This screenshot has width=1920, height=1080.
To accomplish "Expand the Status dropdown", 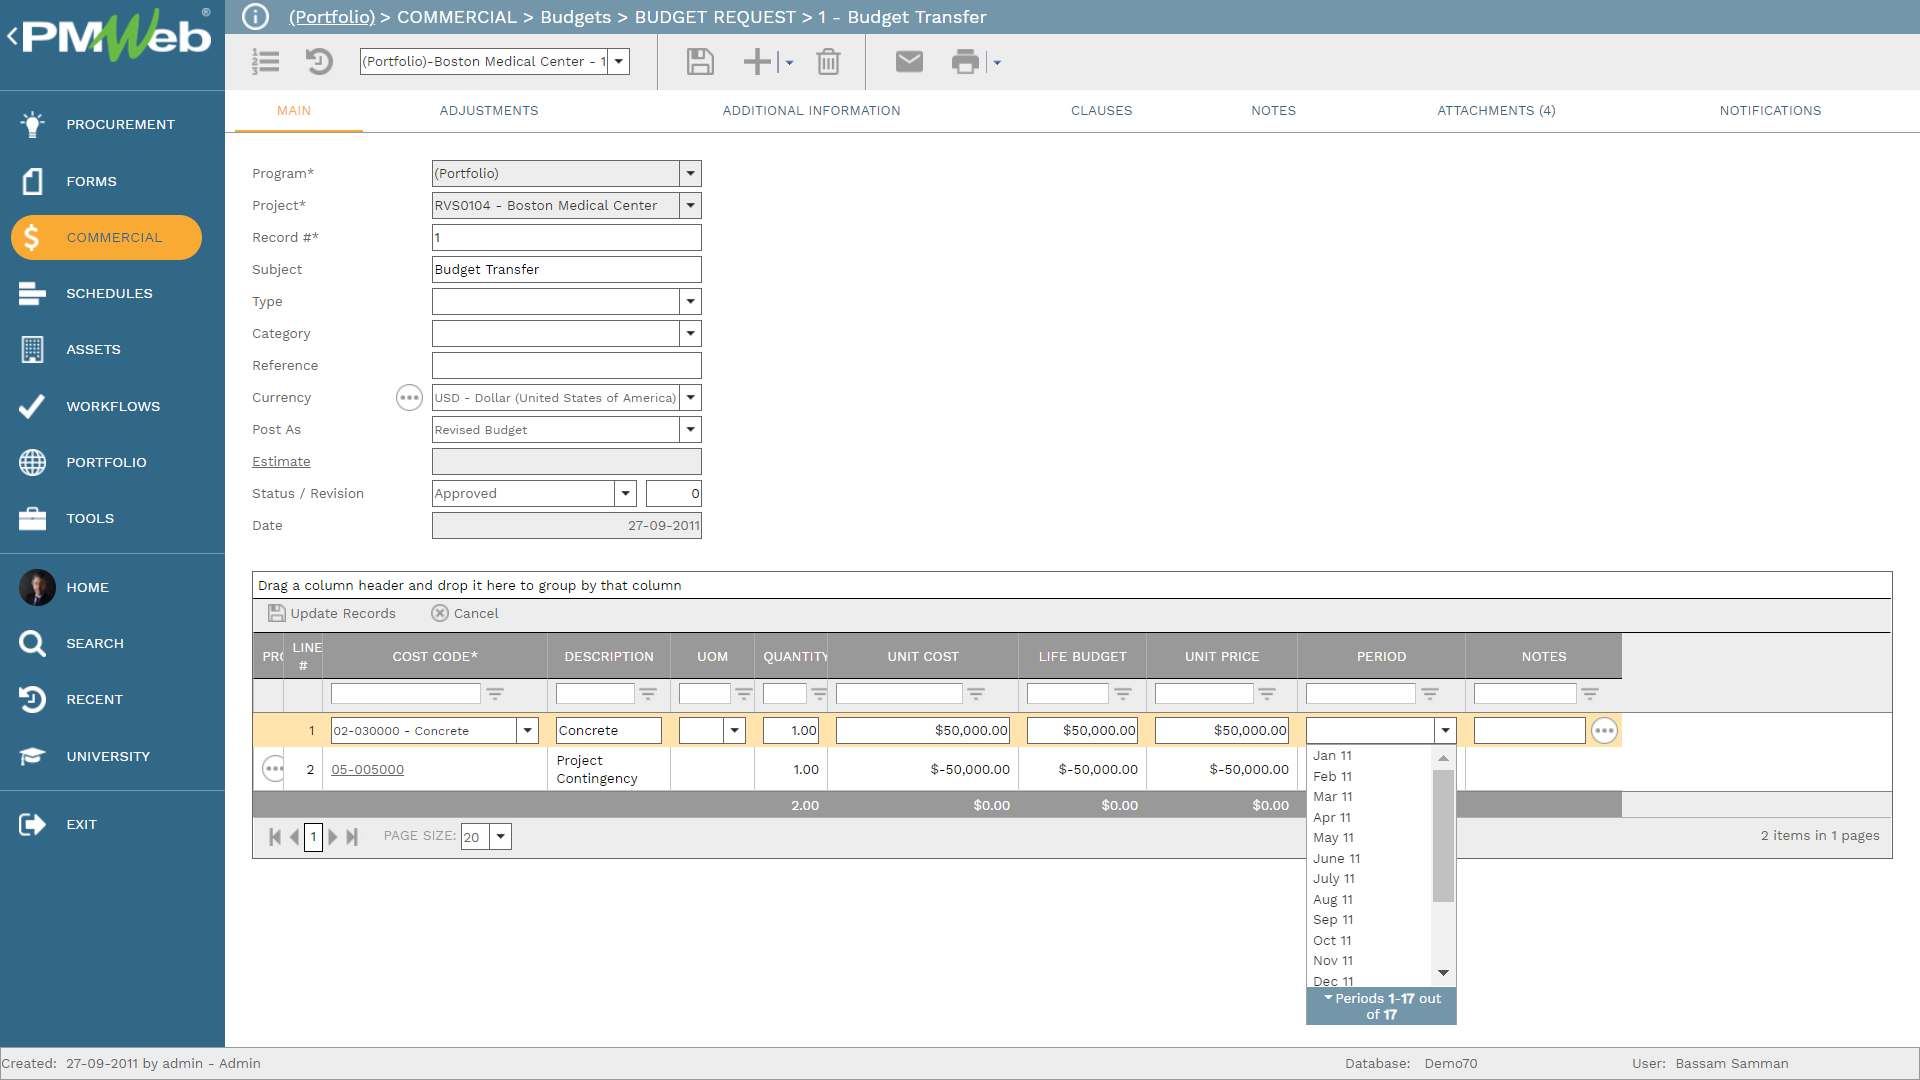I will (x=625, y=493).
